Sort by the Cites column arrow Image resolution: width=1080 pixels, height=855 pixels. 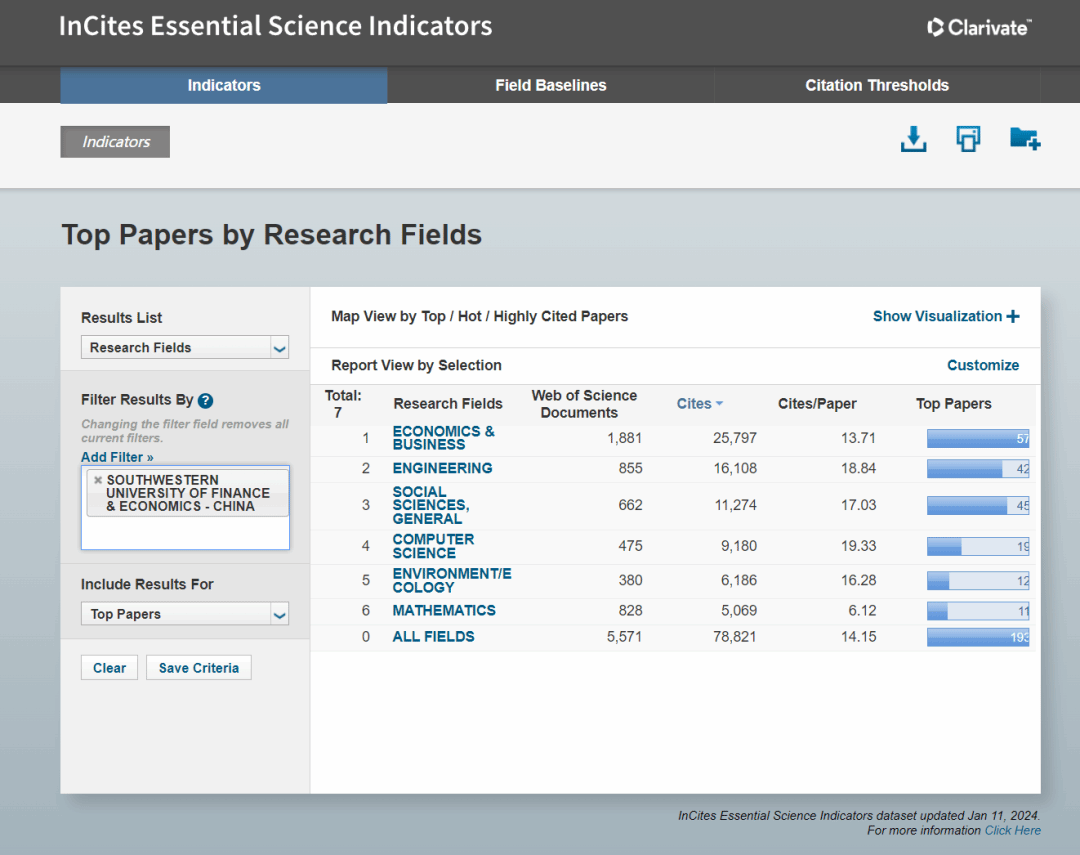pos(719,404)
